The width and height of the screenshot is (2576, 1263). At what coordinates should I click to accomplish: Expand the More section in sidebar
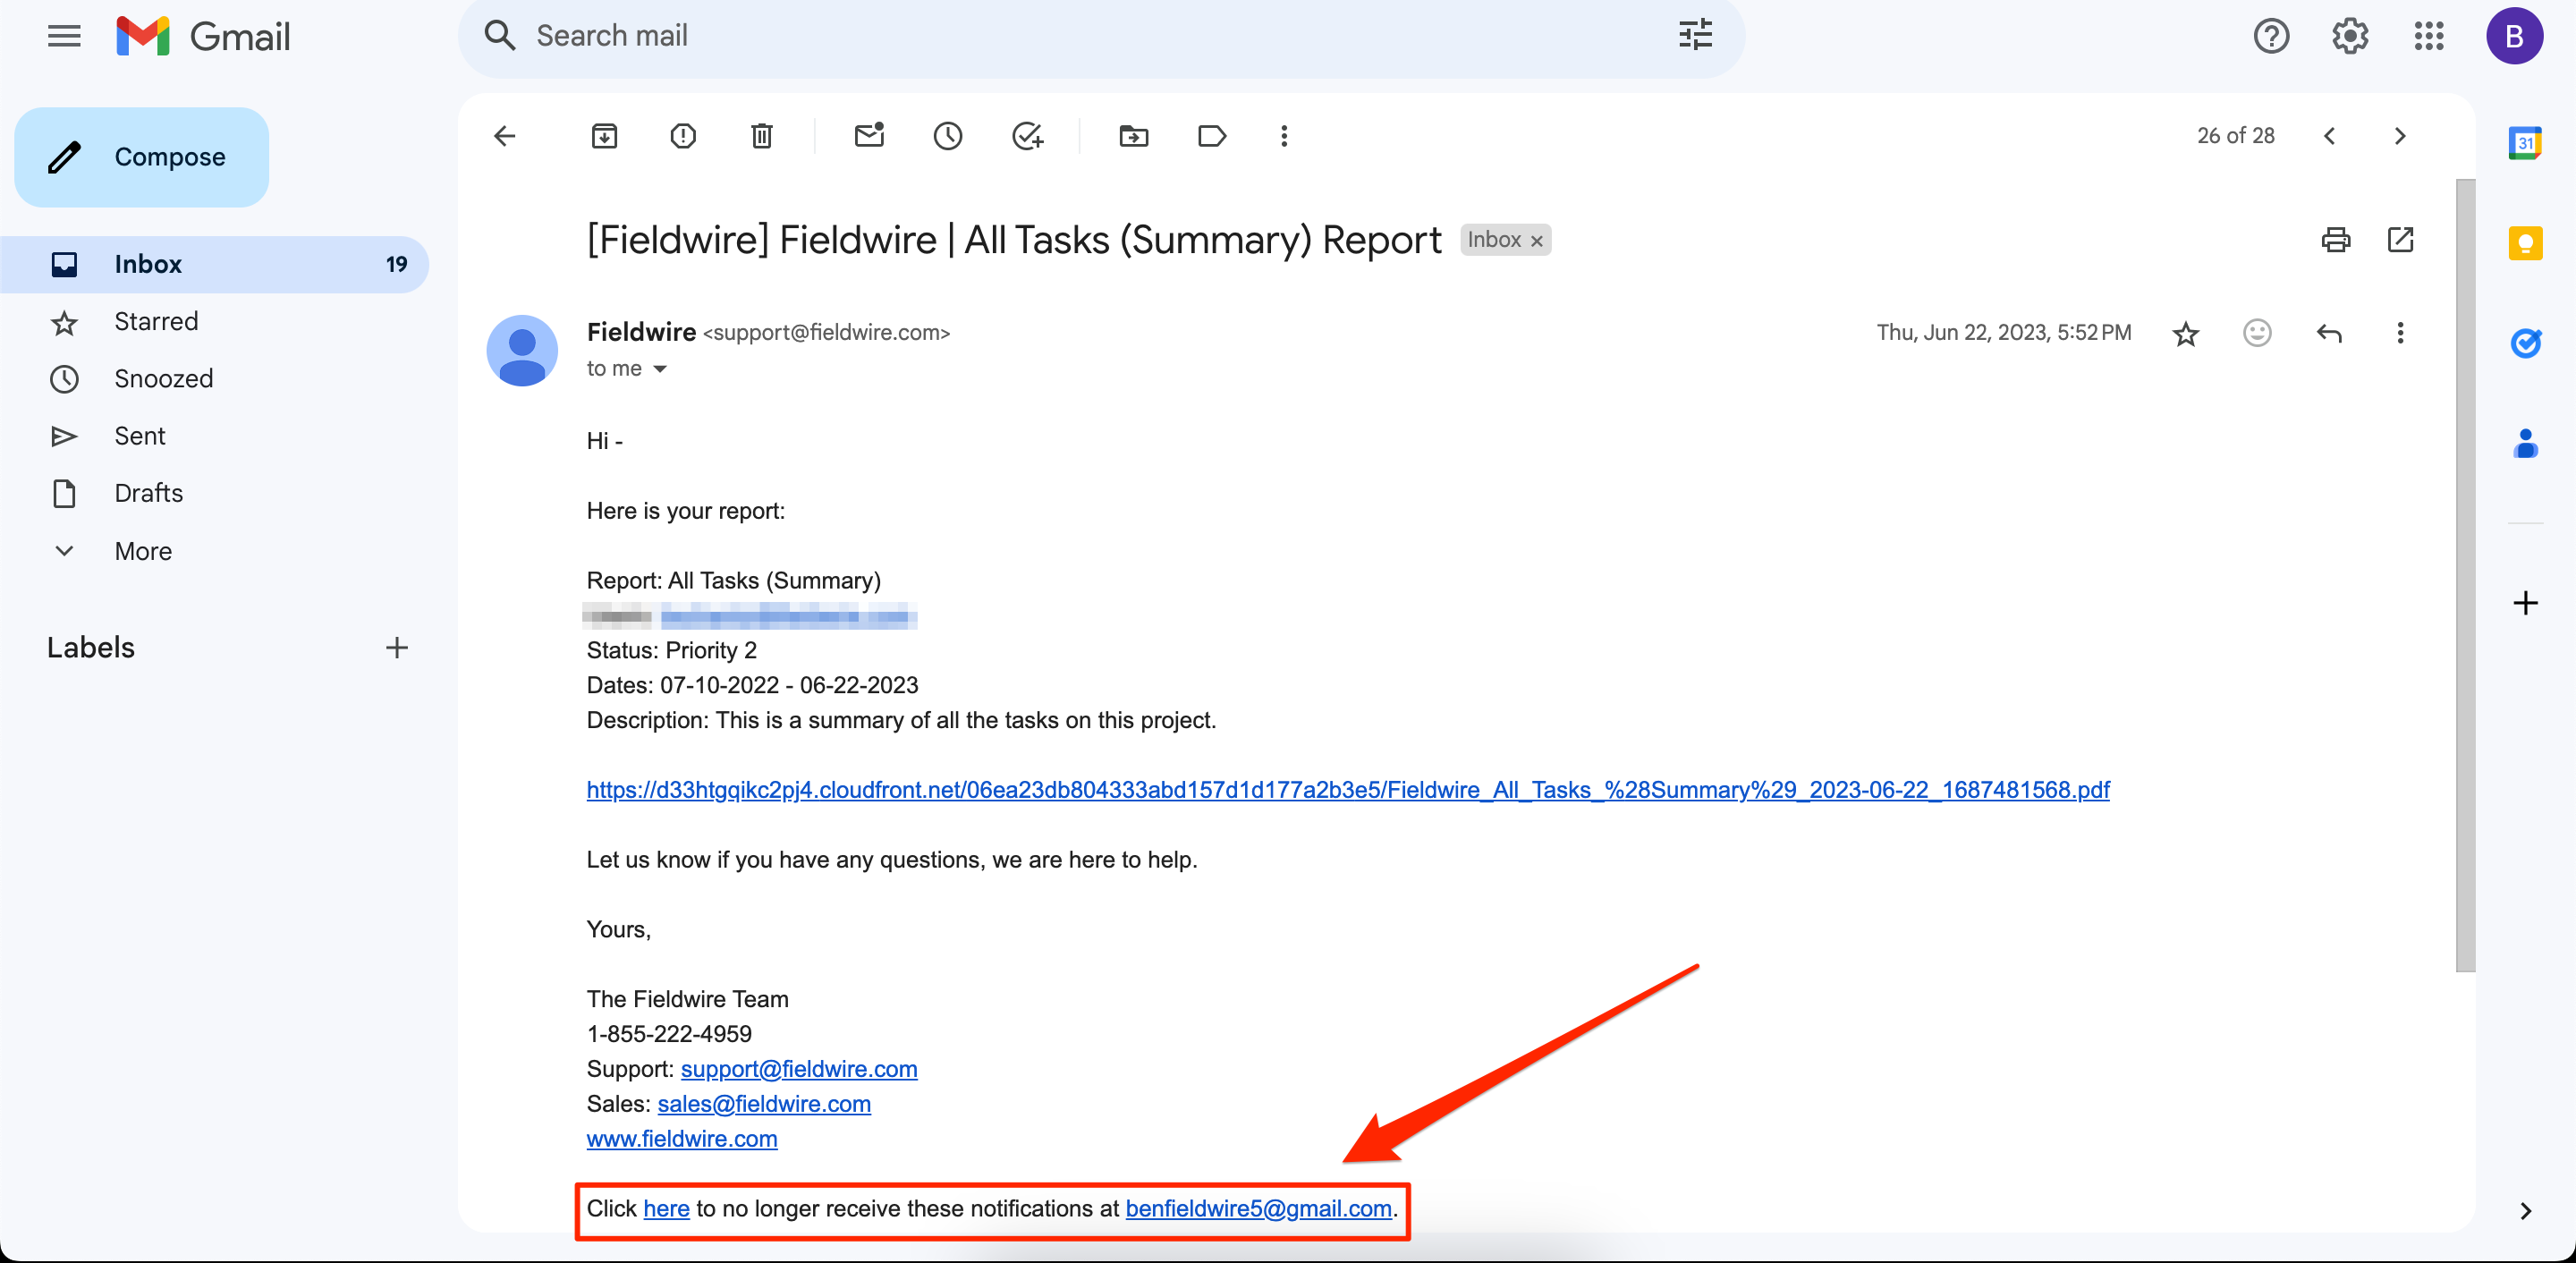pyautogui.click(x=142, y=551)
